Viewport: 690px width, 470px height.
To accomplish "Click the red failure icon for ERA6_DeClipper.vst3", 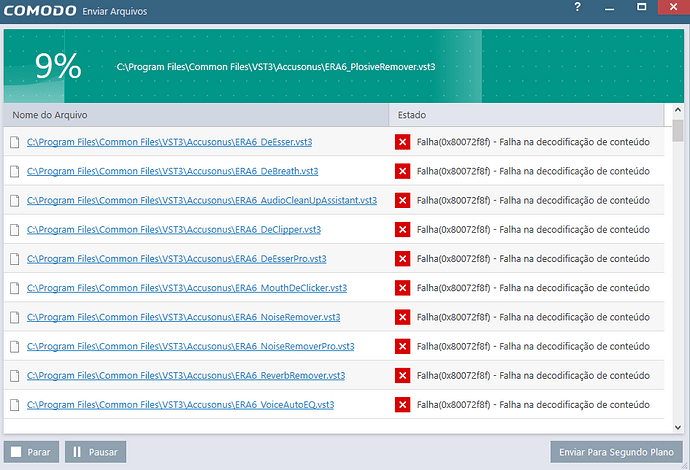I will [x=403, y=230].
